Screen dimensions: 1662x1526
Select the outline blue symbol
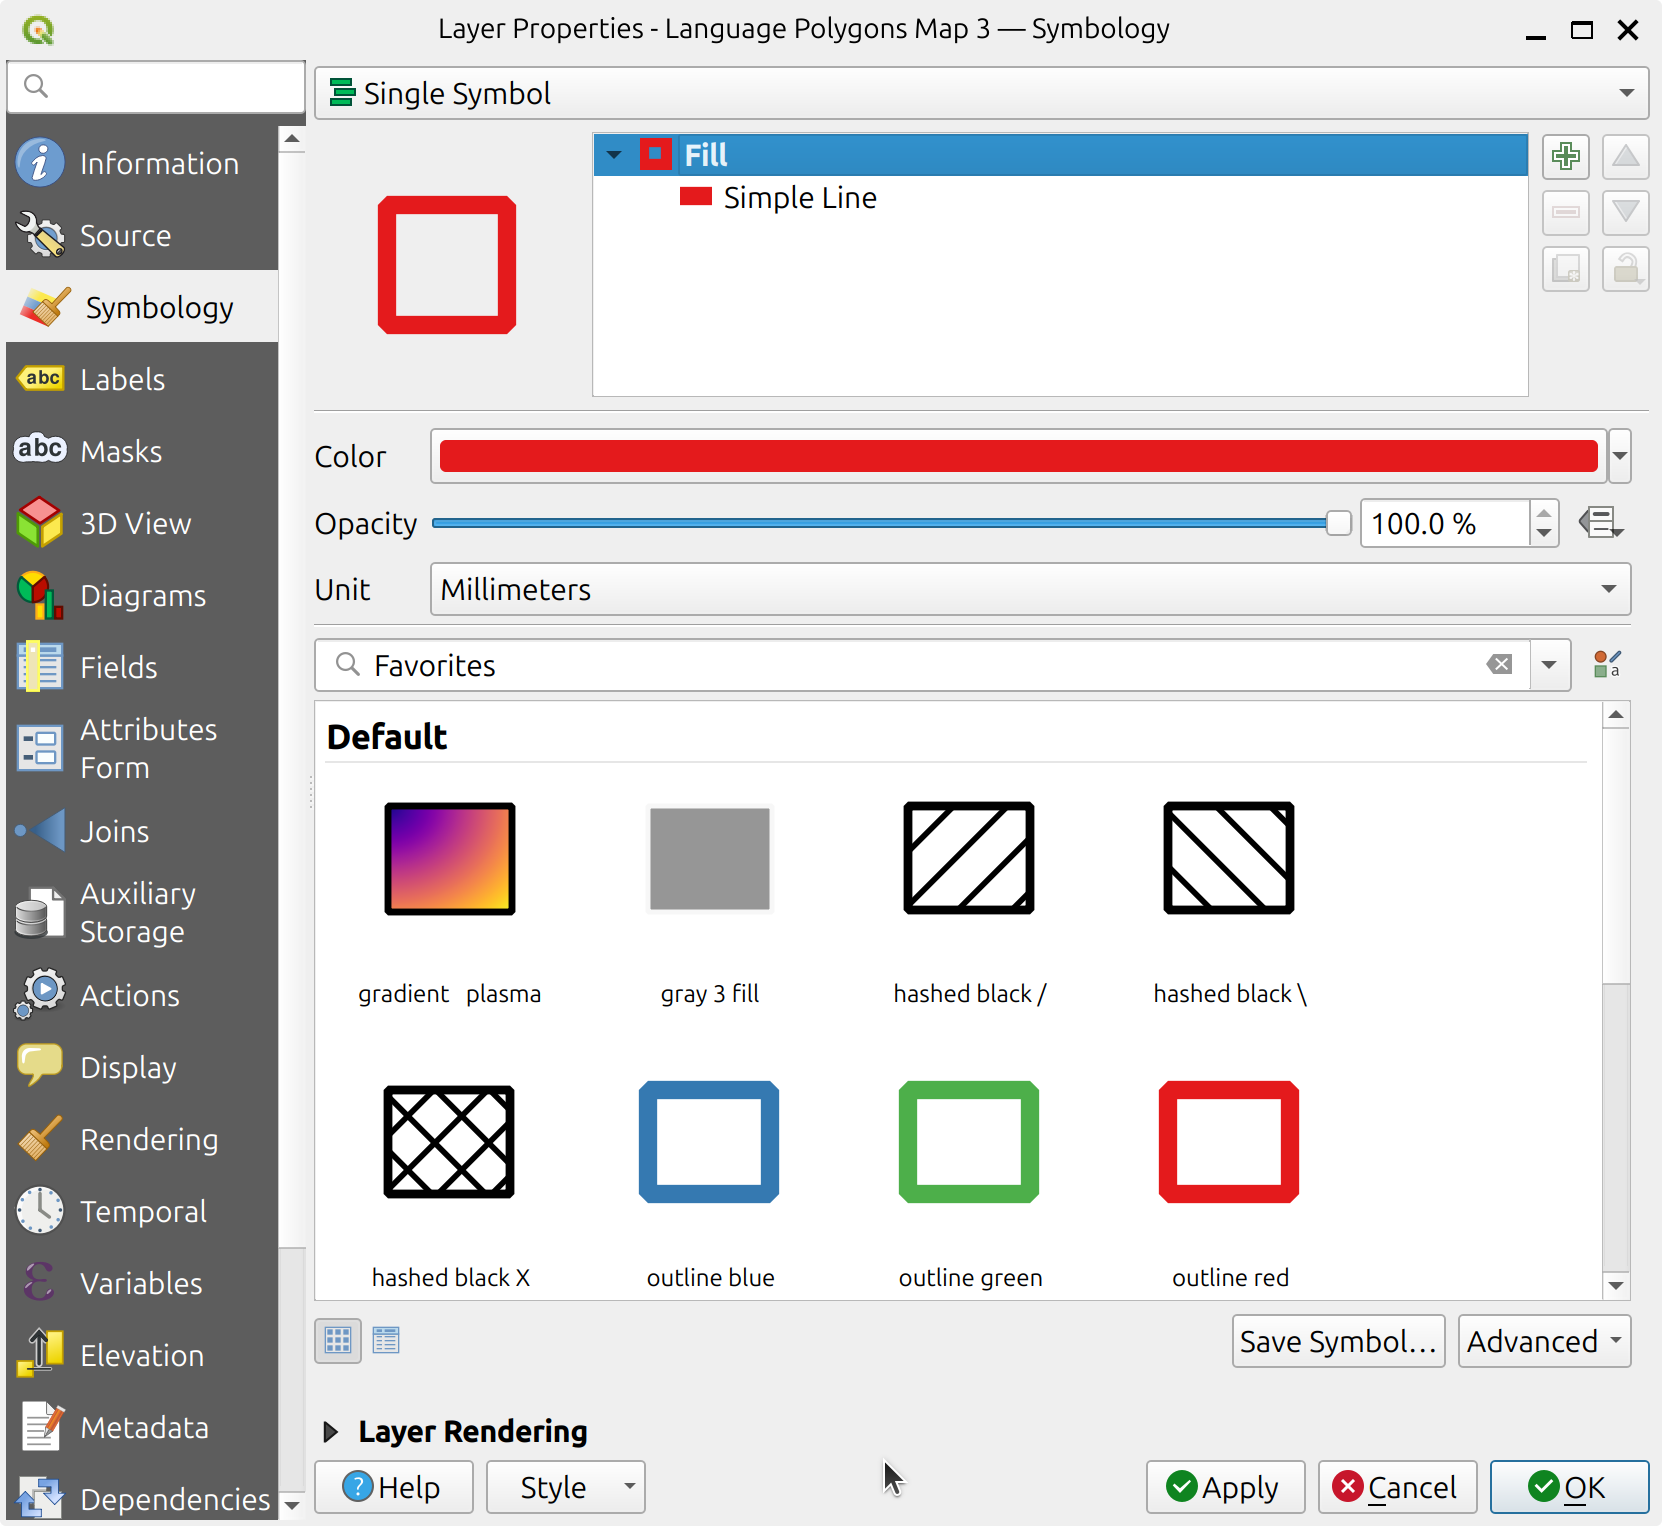[709, 1142]
